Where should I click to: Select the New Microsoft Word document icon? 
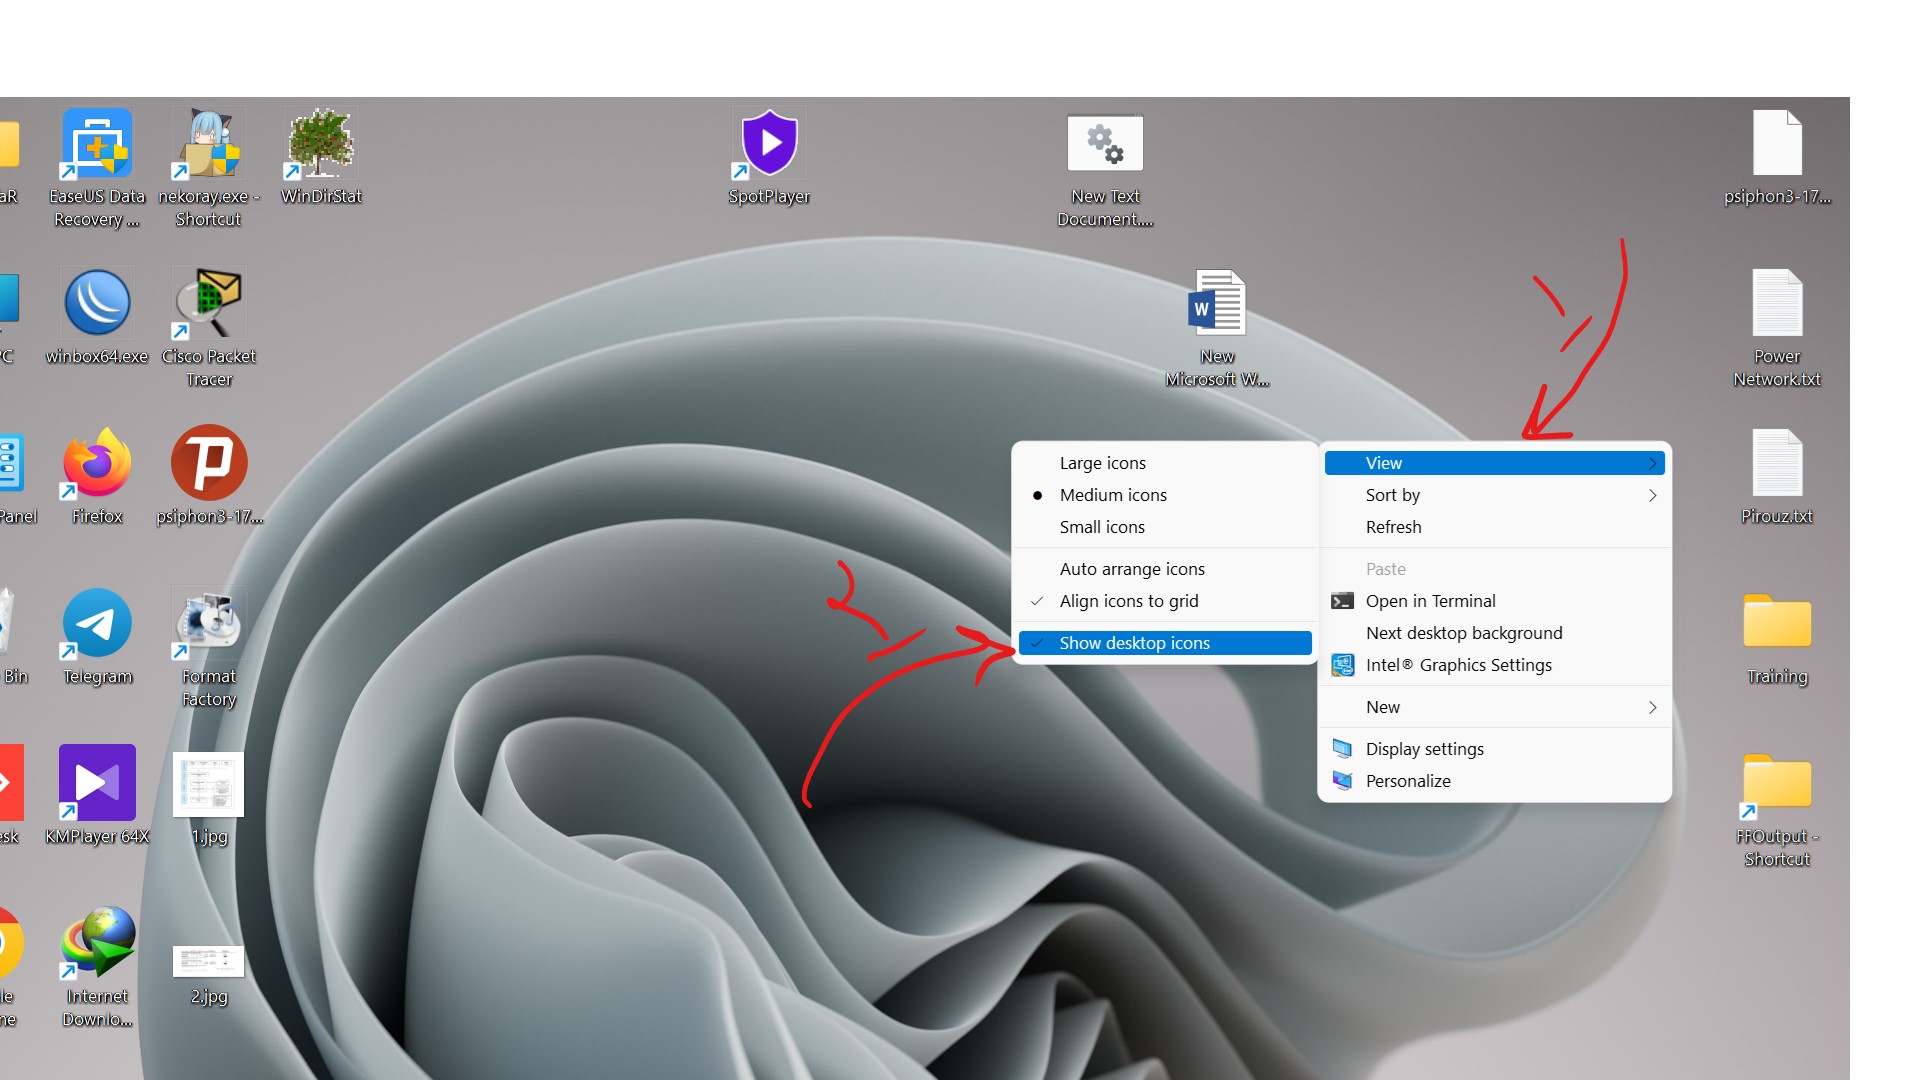point(1217,303)
